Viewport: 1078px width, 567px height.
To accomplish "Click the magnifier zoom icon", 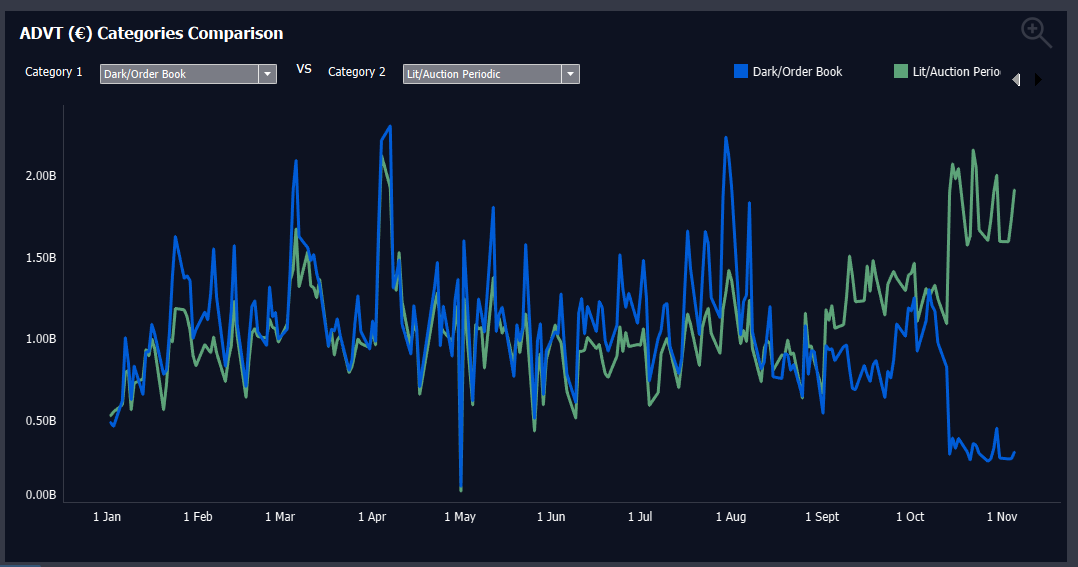I will pyautogui.click(x=1036, y=33).
